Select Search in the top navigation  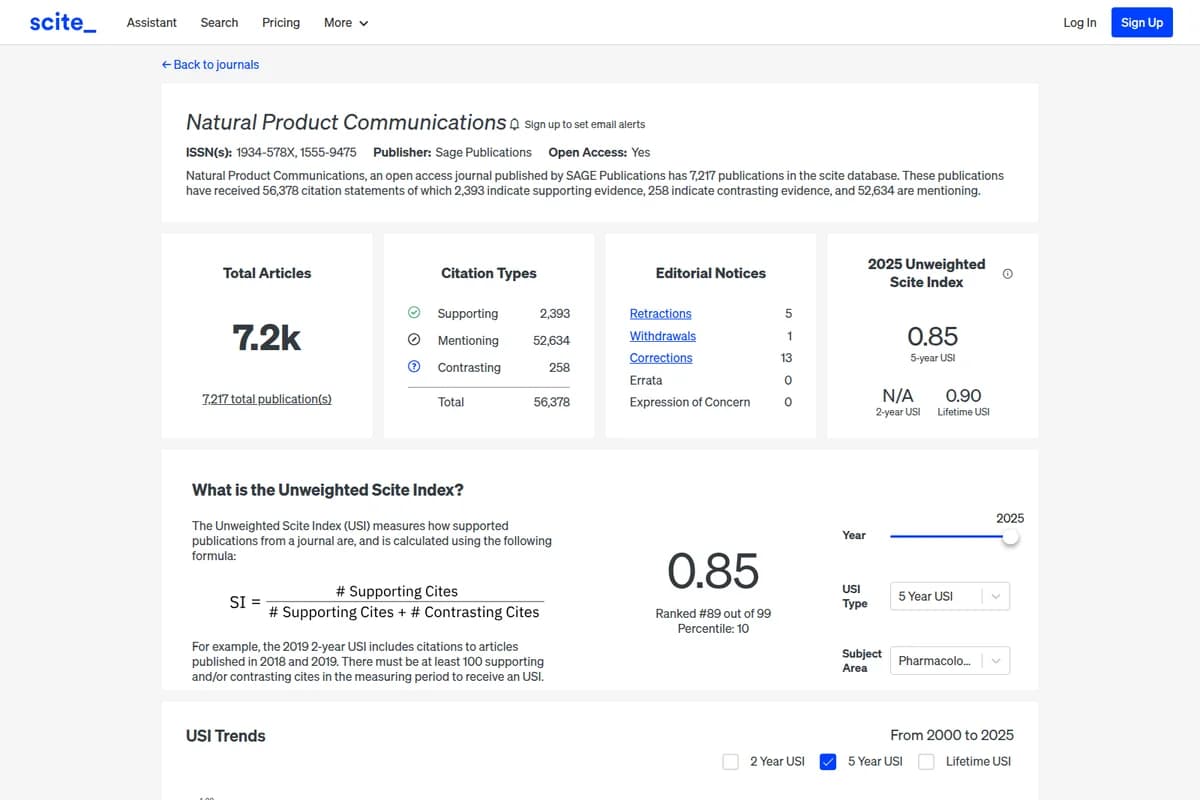point(218,22)
